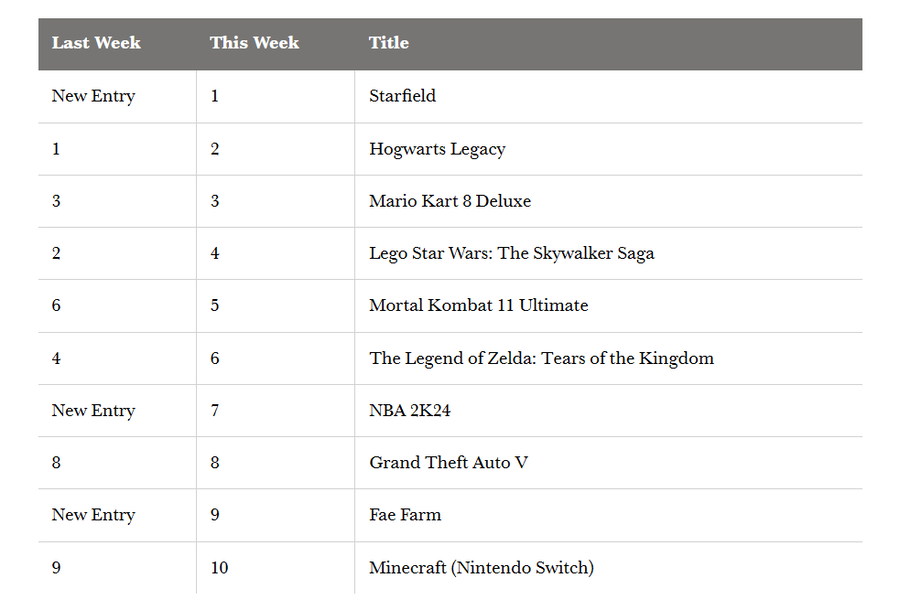Select the Grand Theft Auto V title
The width and height of the screenshot is (900, 610).
(448, 462)
